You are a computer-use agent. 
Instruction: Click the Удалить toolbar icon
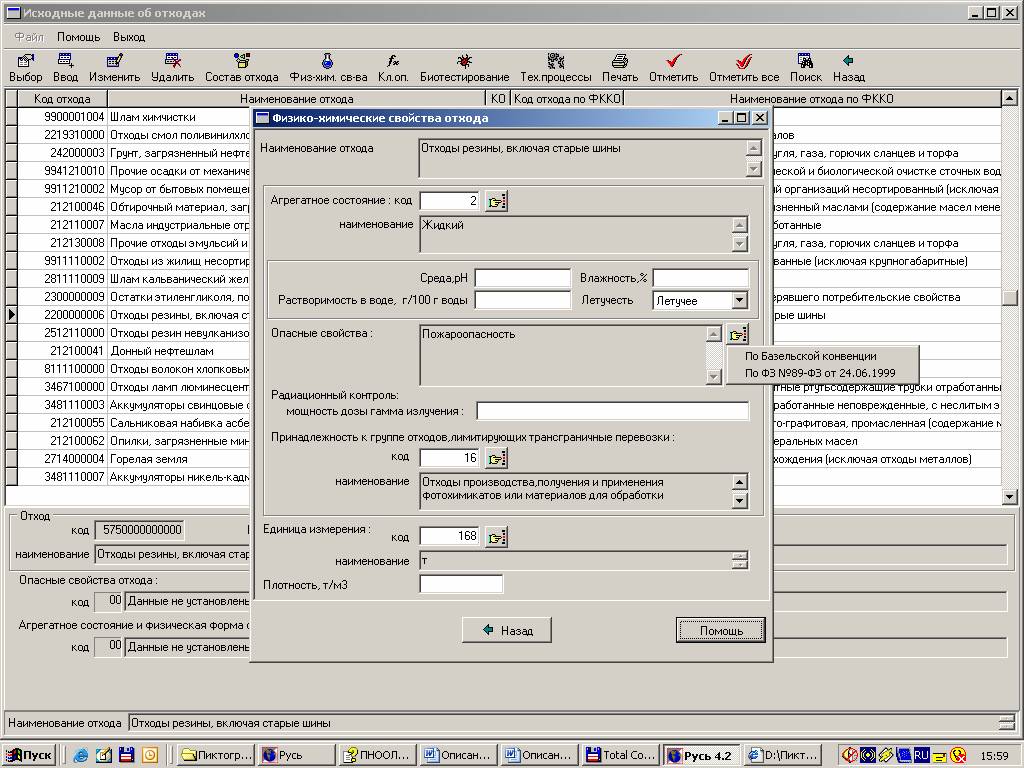[173, 62]
